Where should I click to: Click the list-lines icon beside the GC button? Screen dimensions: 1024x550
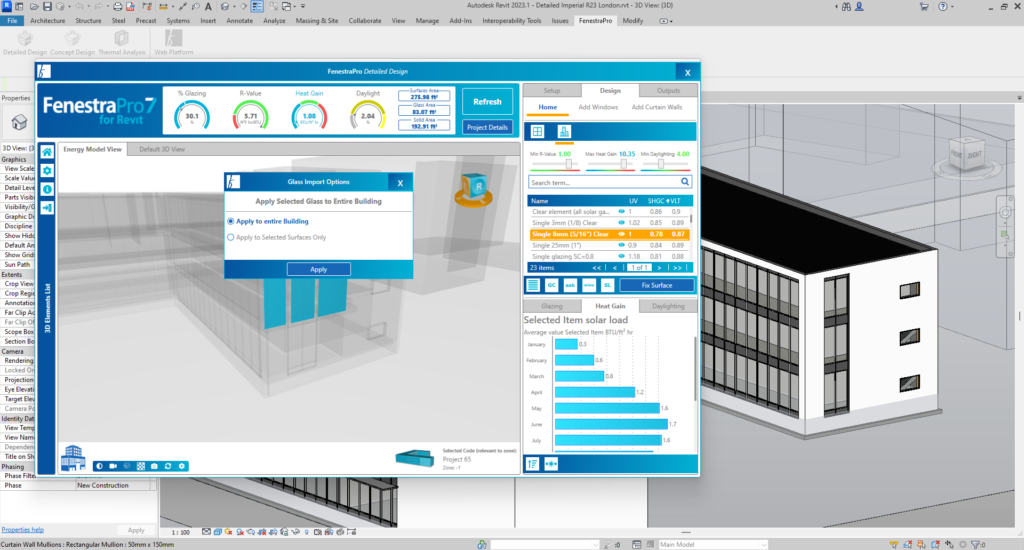pos(534,285)
